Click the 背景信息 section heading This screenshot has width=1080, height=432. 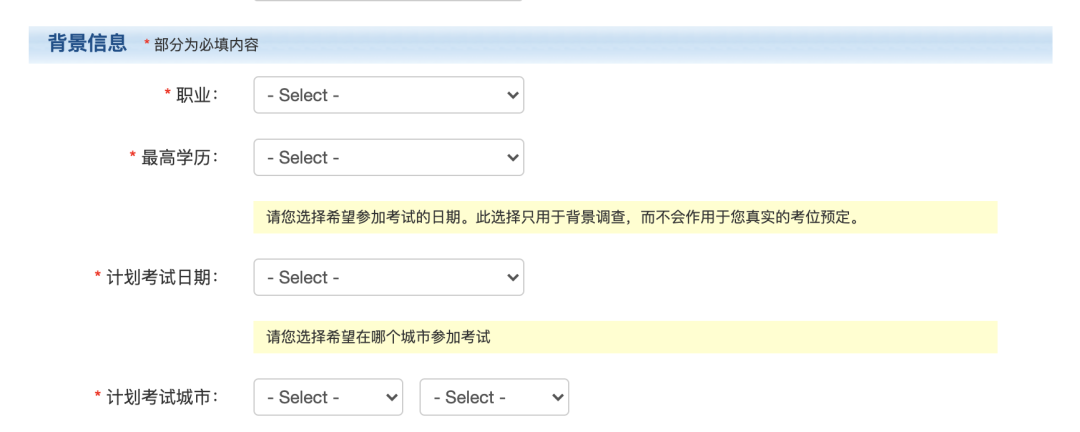87,43
